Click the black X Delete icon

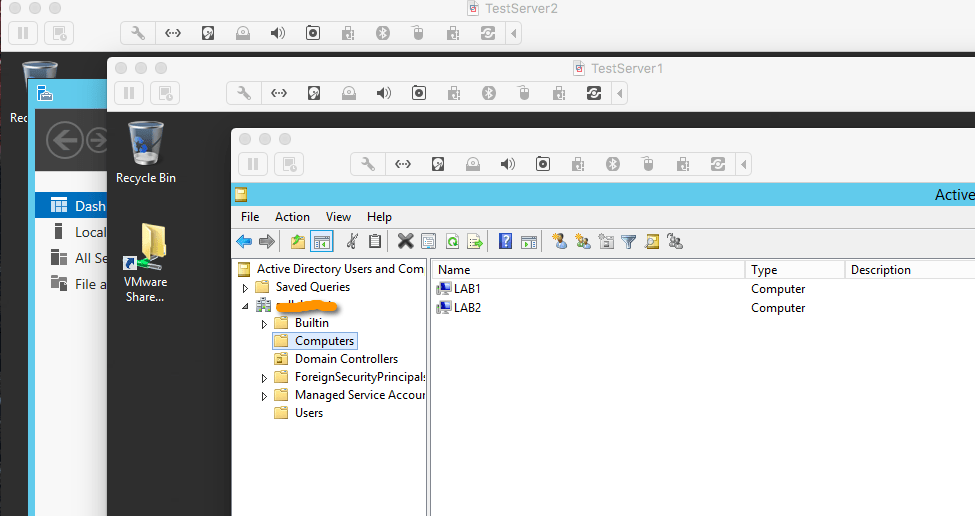point(405,241)
